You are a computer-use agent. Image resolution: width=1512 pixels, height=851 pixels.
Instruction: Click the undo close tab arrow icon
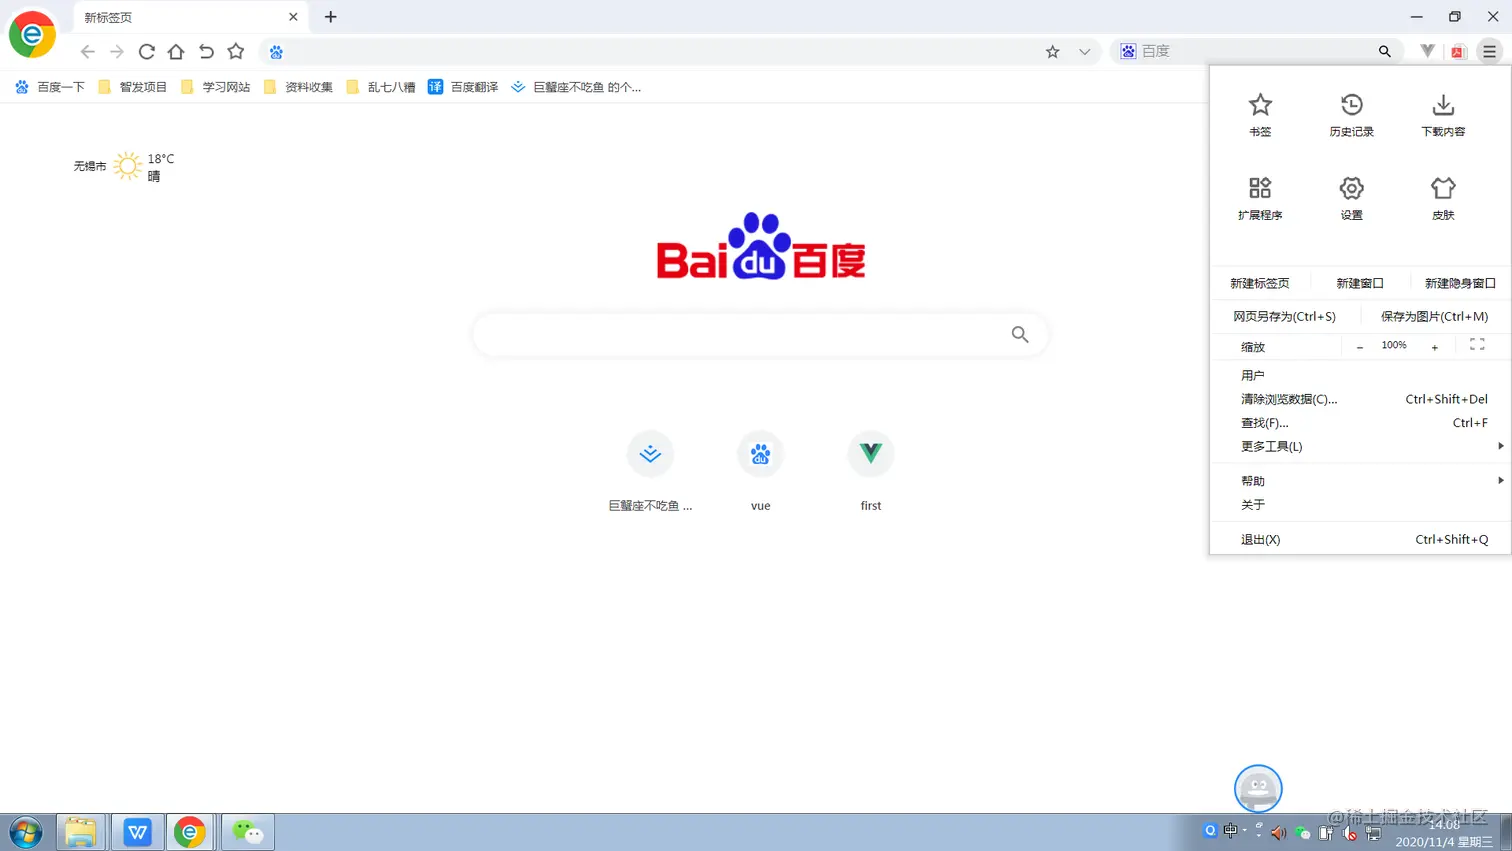click(206, 52)
